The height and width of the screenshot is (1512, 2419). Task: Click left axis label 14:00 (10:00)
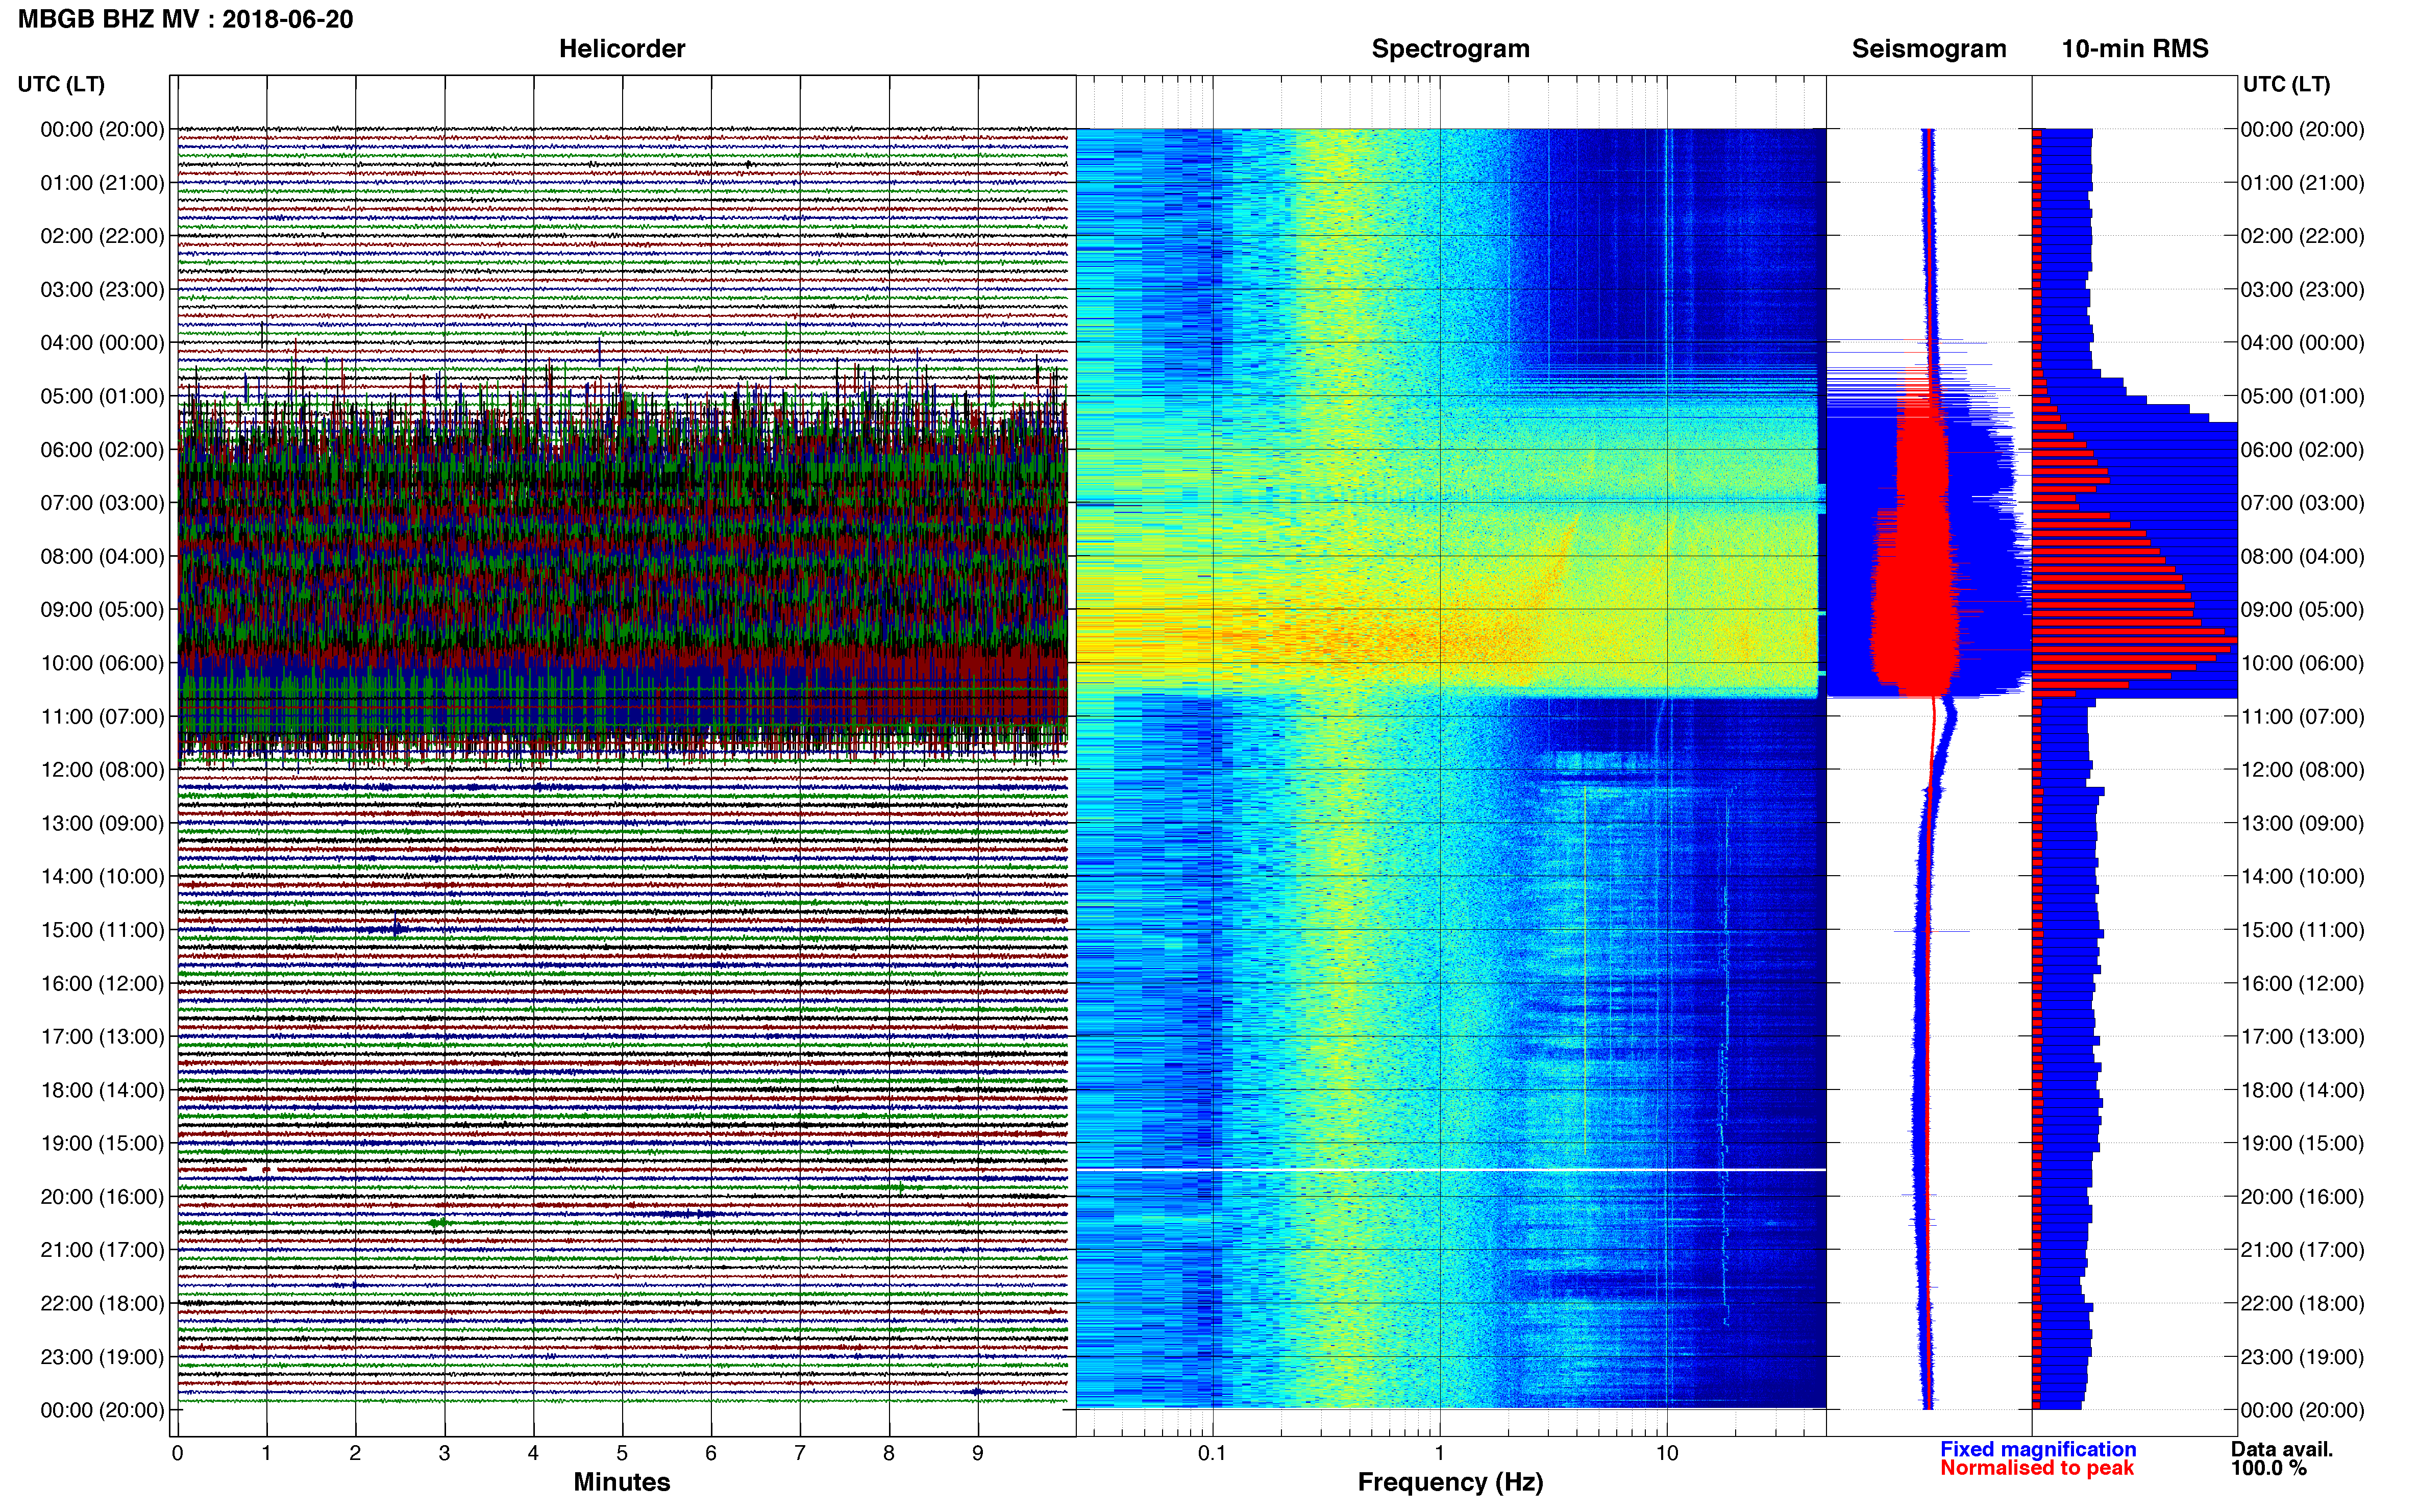(x=102, y=877)
